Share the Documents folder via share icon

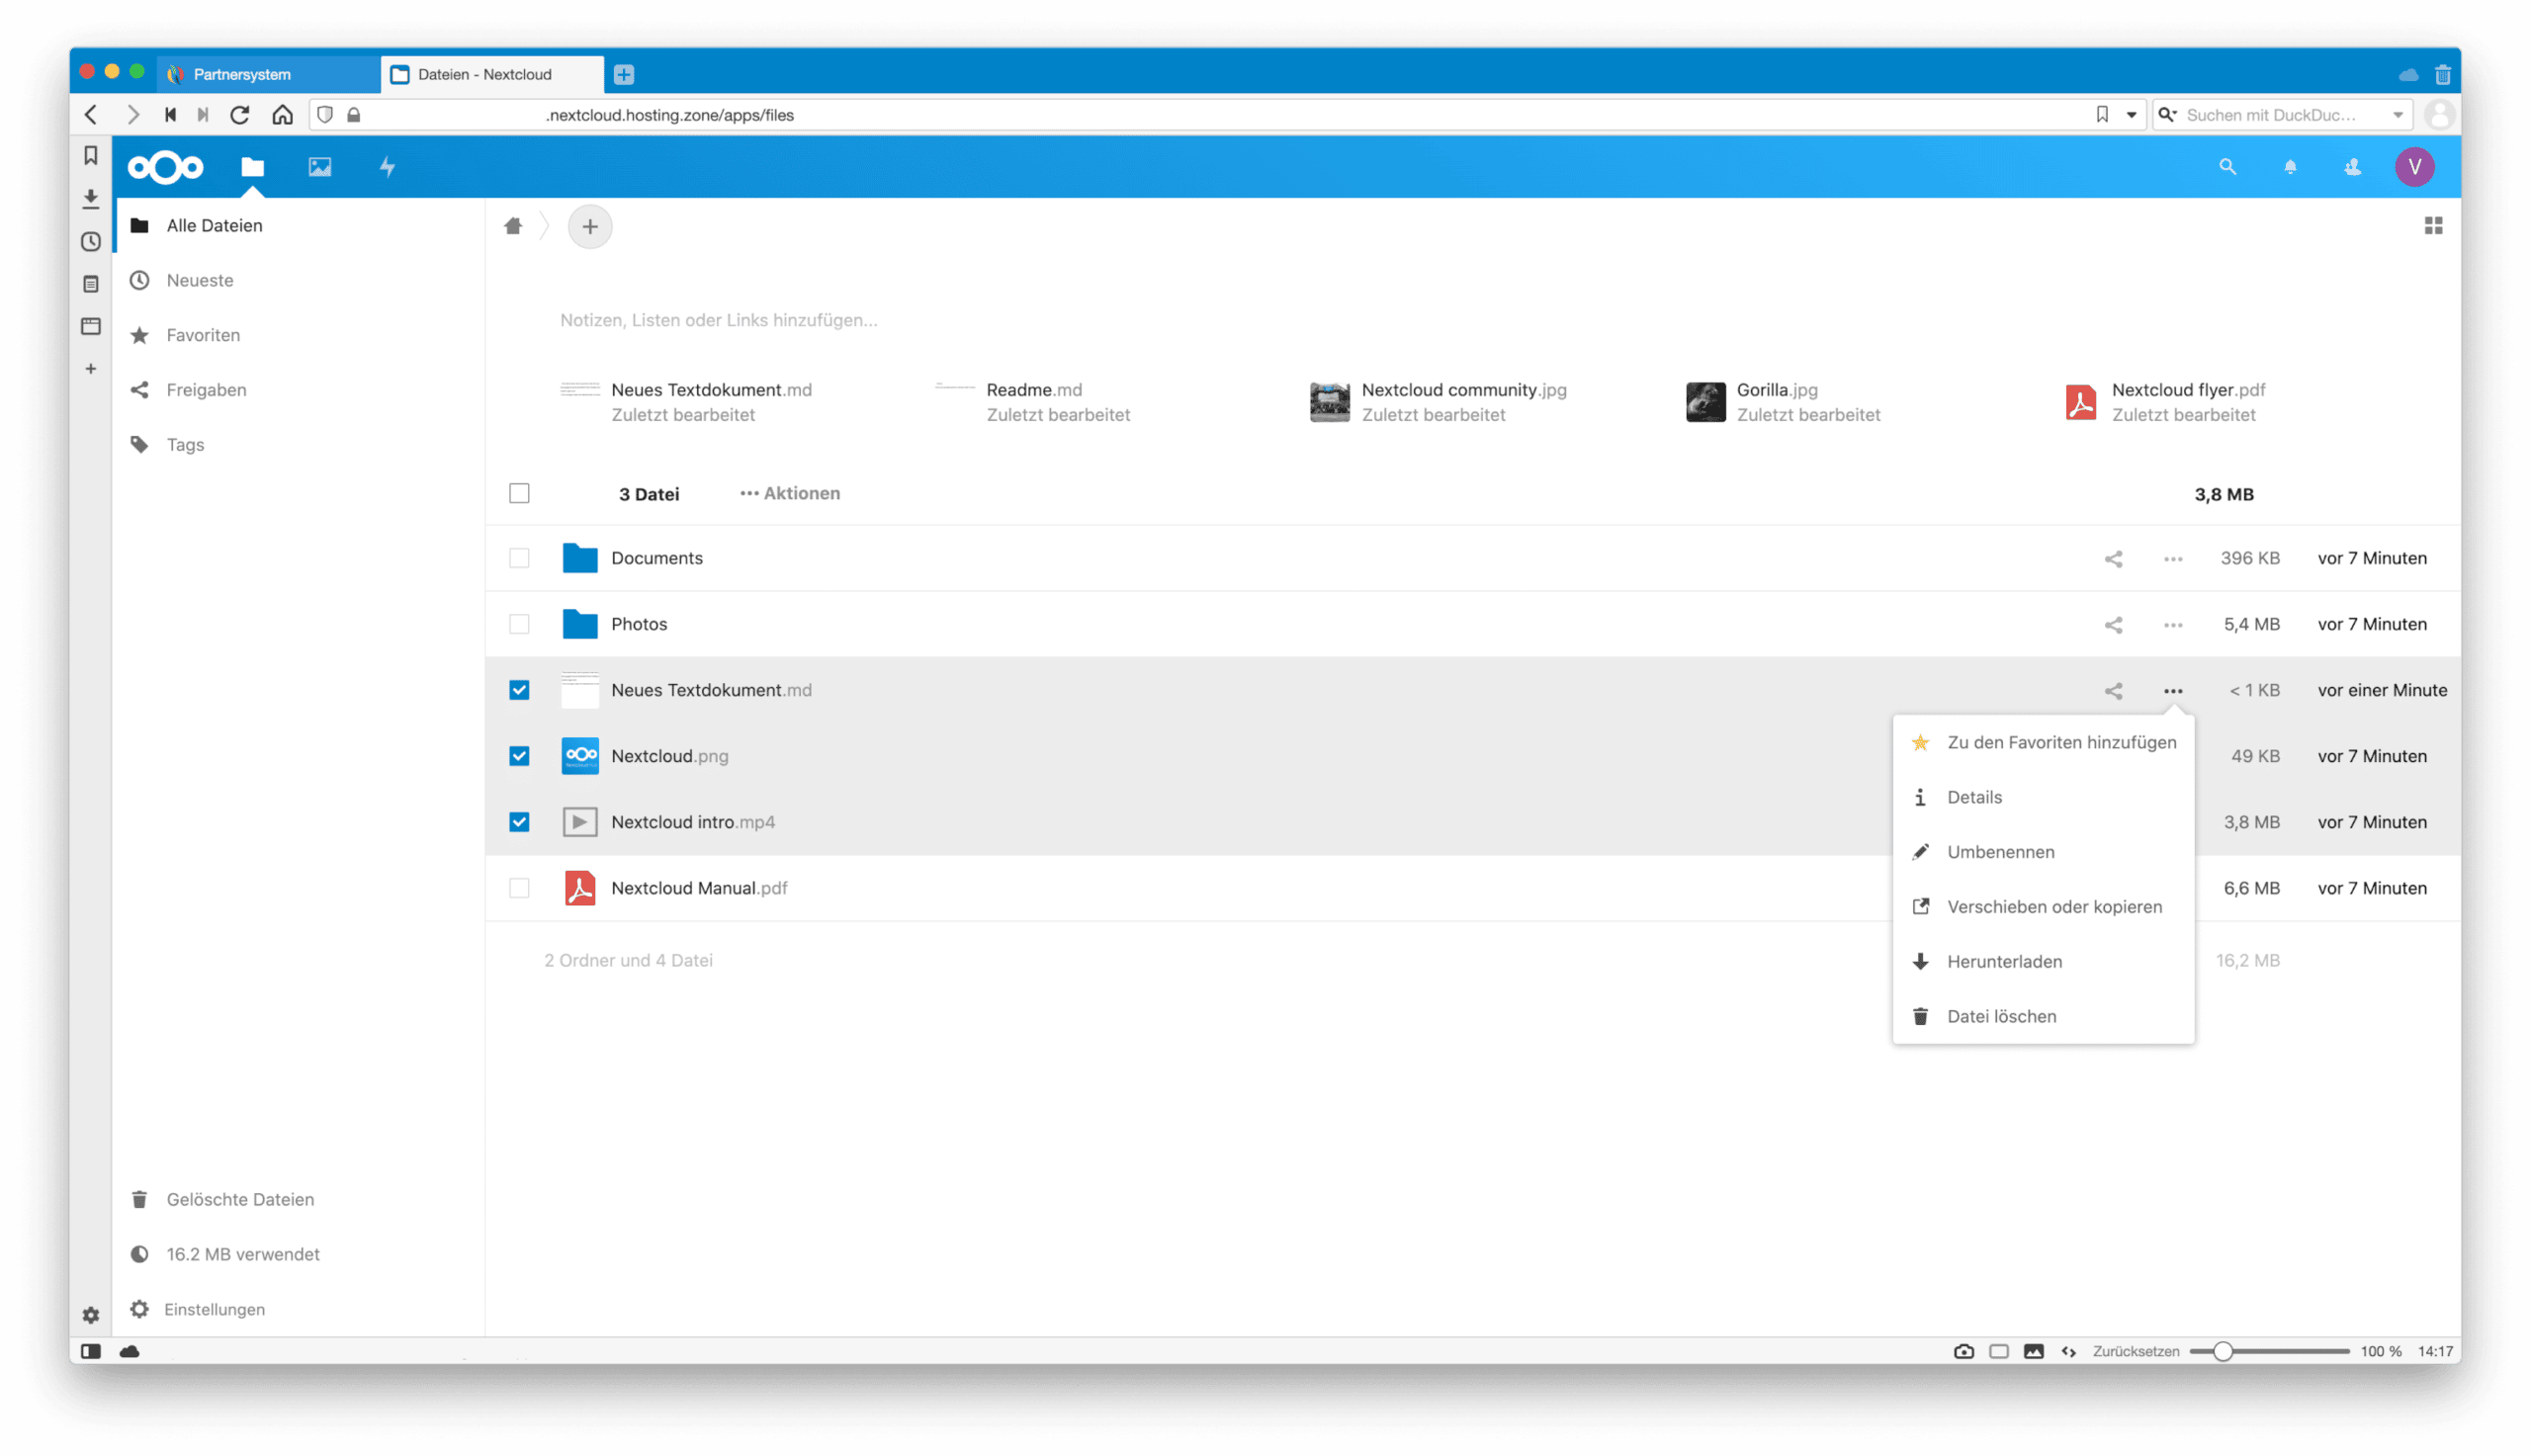2113,559
